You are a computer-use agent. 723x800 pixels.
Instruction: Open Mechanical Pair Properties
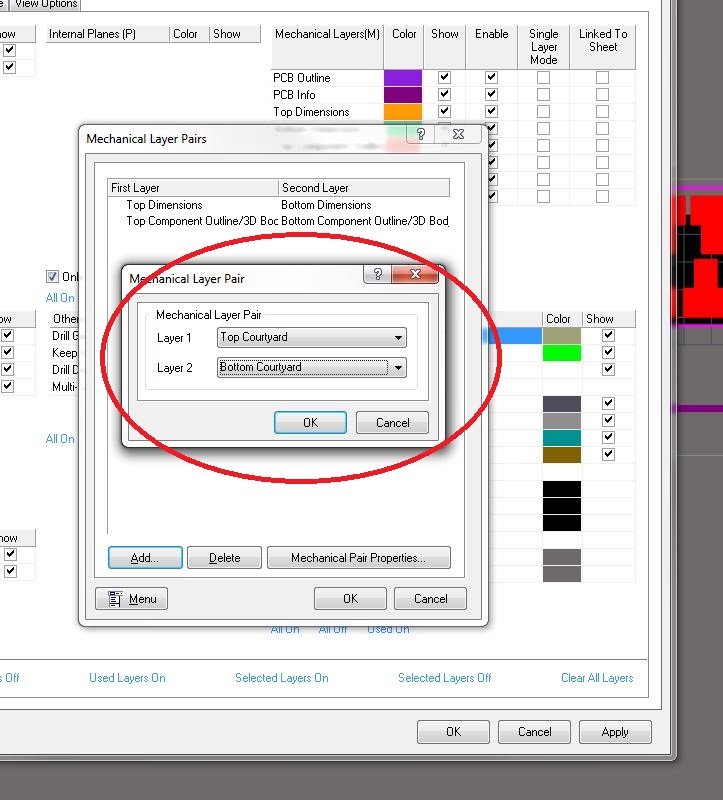coord(357,558)
